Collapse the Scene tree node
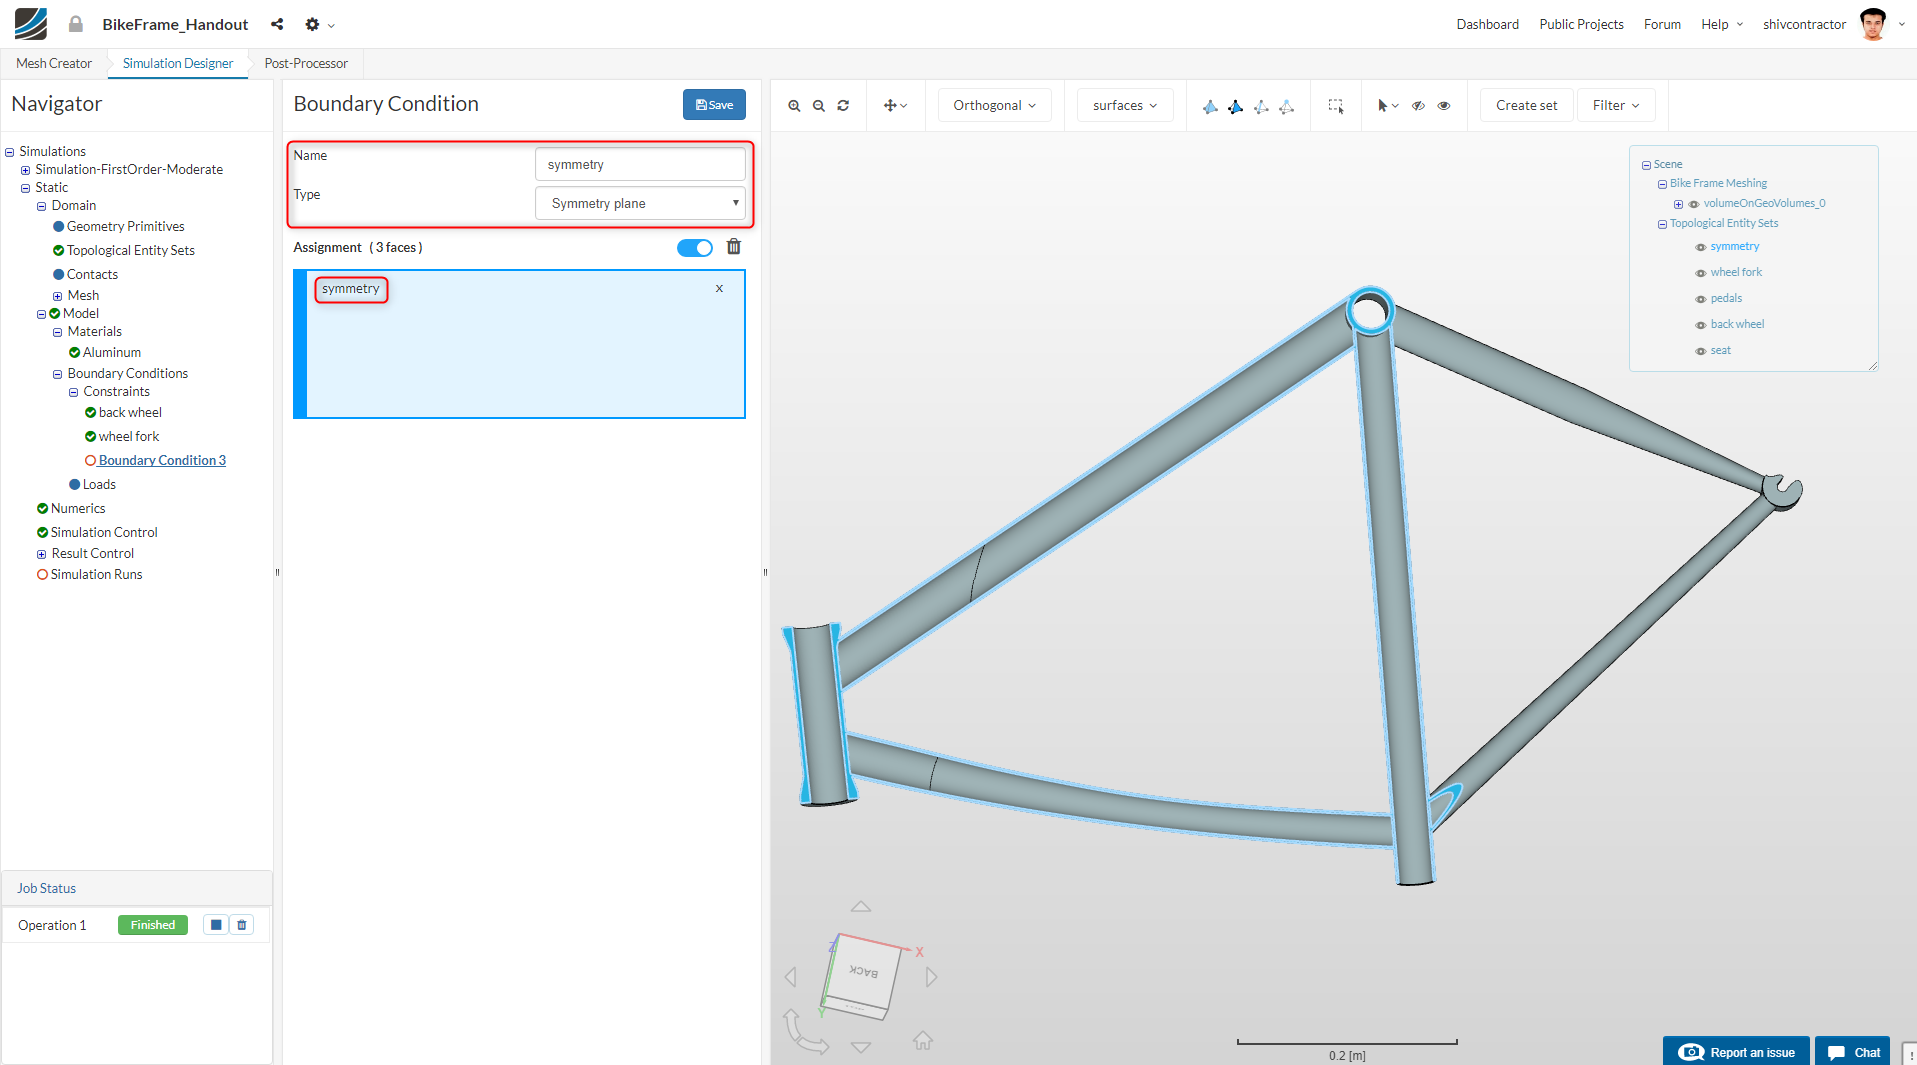The height and width of the screenshot is (1065, 1917). click(1646, 165)
